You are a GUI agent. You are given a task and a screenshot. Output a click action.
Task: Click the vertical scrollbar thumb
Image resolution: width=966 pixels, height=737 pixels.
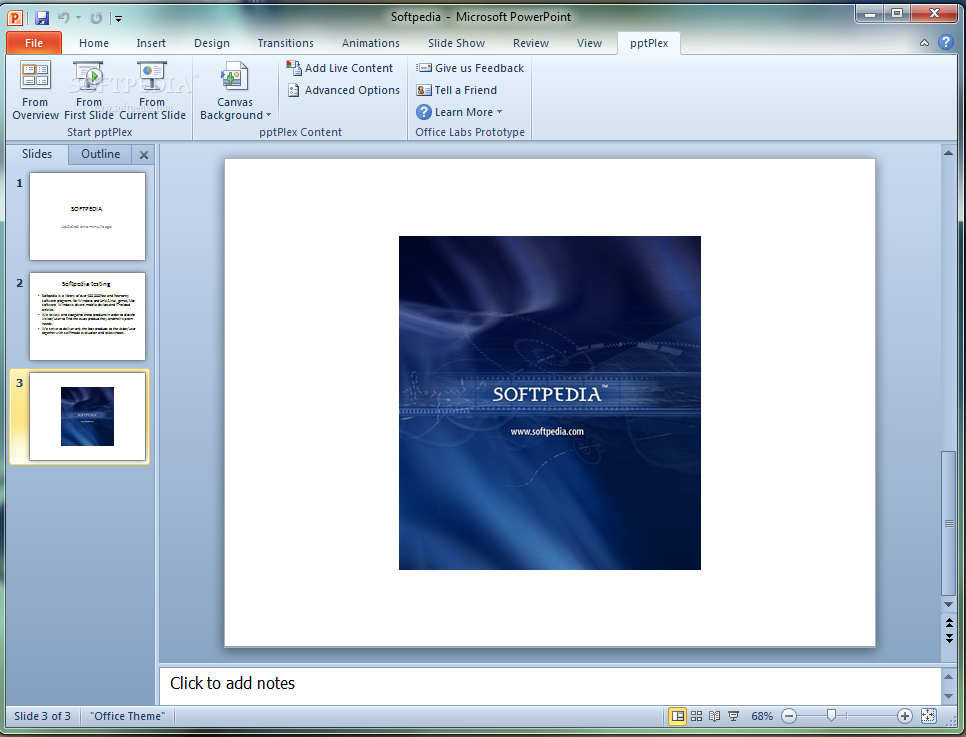[x=948, y=523]
